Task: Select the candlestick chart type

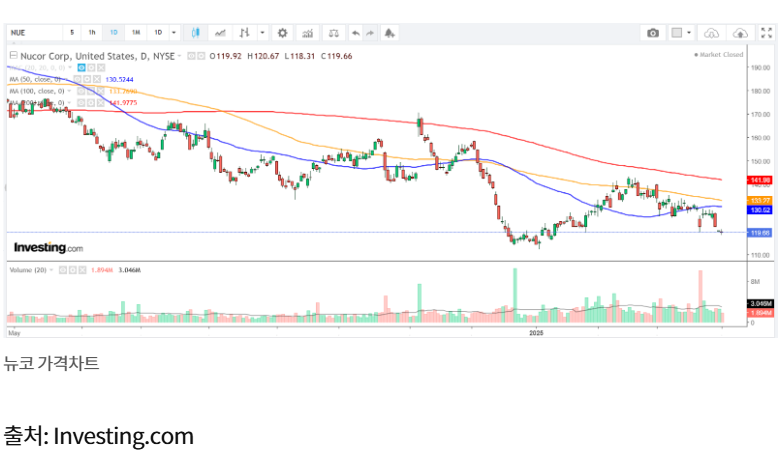Action: pos(196,33)
